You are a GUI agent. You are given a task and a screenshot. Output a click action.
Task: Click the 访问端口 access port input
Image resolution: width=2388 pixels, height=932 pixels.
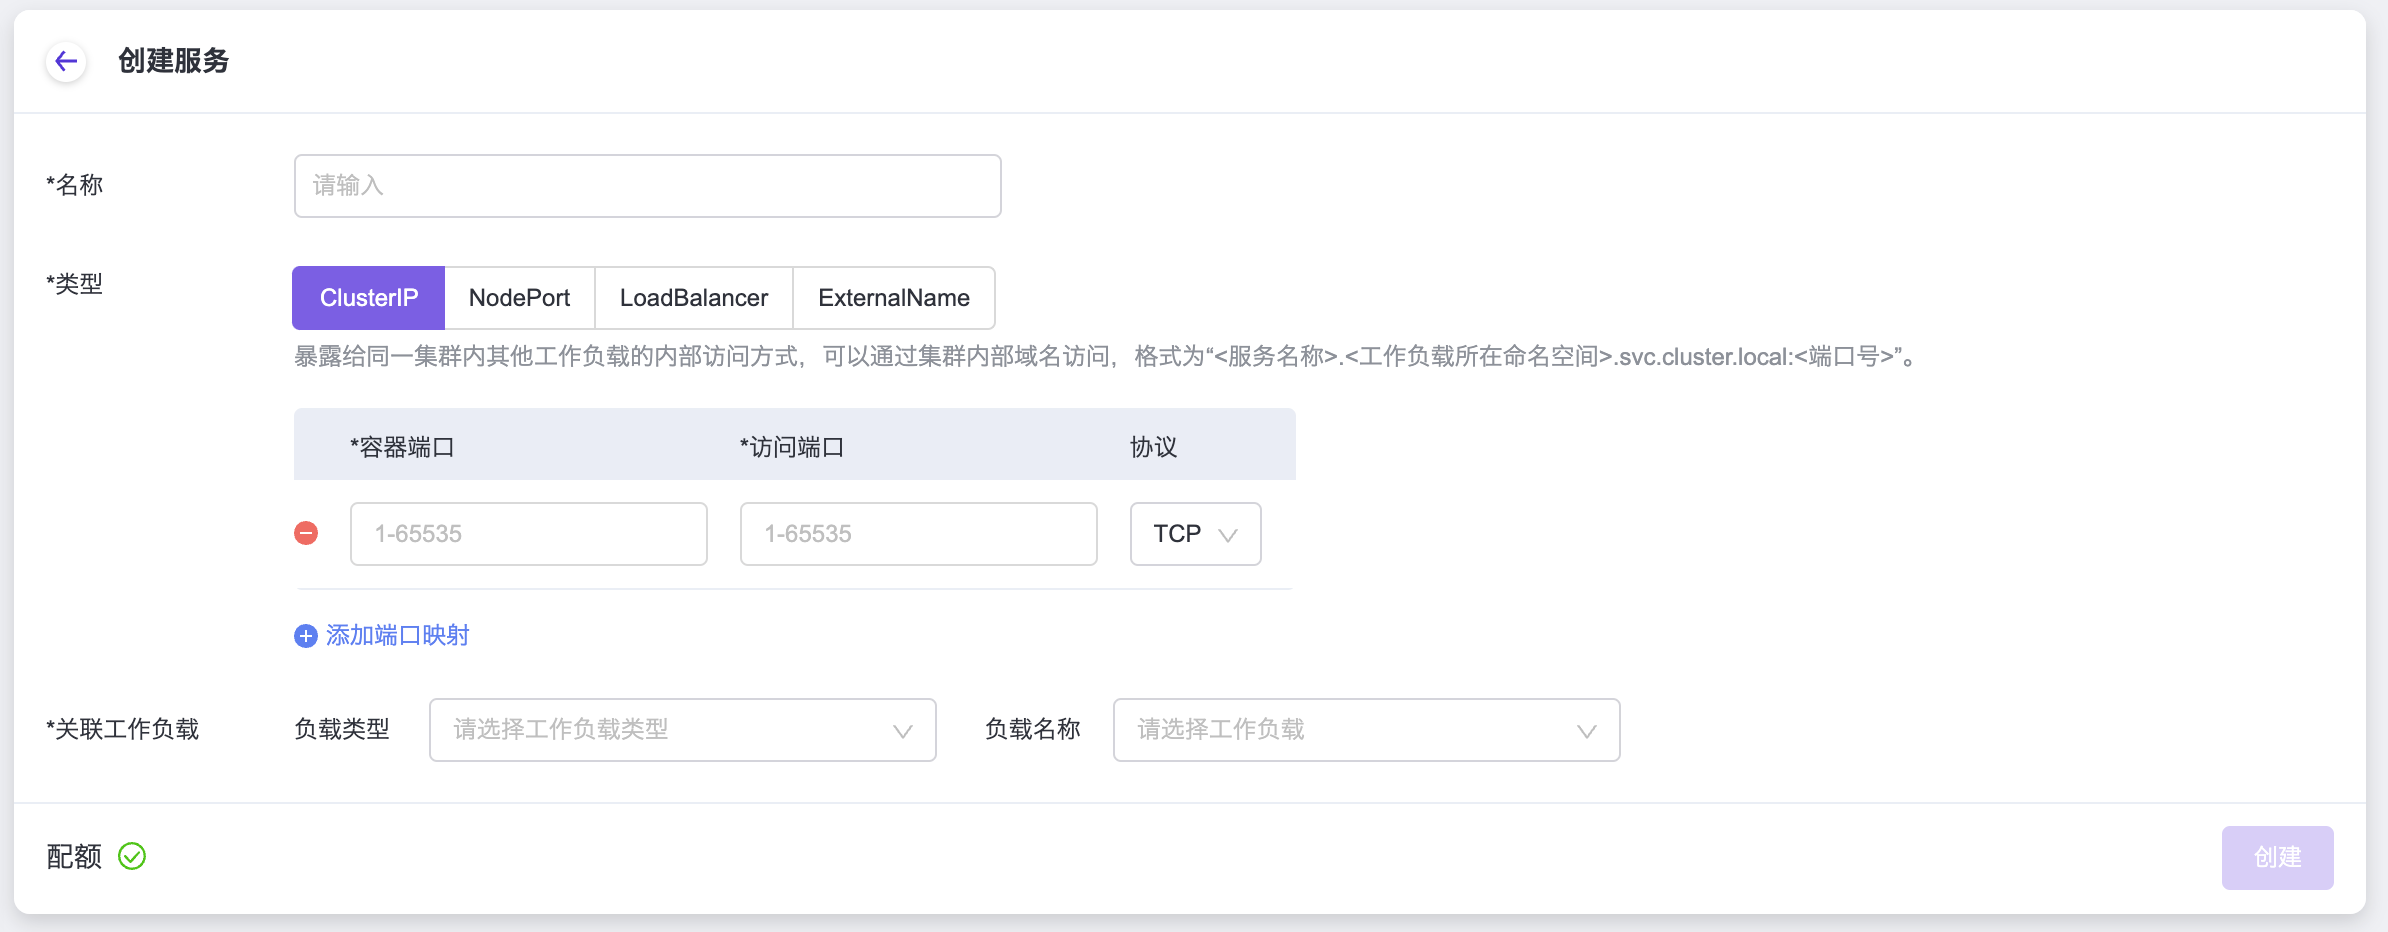coord(918,534)
